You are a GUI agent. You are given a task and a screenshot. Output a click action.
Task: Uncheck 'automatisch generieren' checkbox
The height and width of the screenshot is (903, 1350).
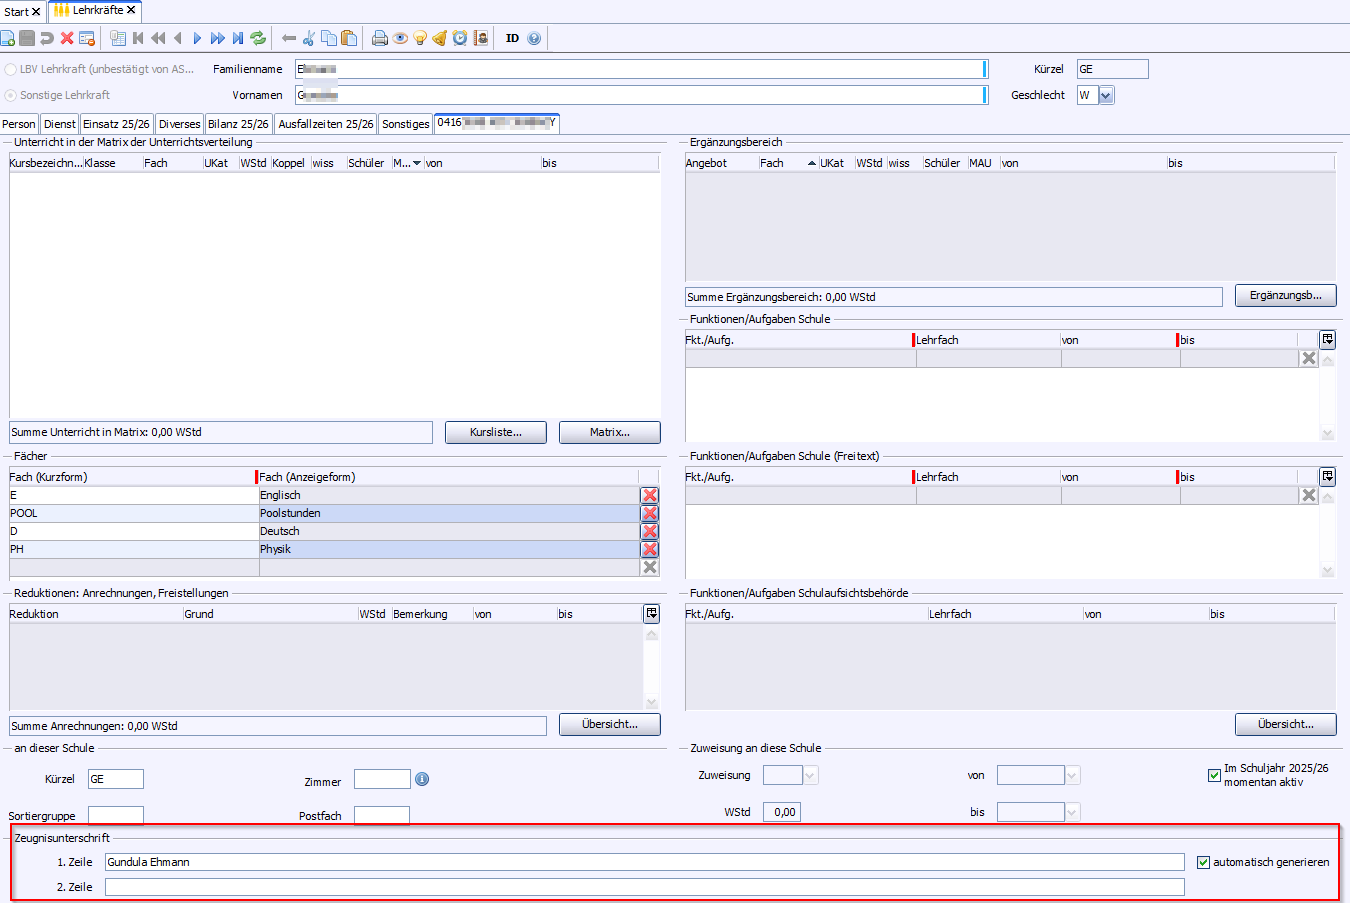(1203, 862)
